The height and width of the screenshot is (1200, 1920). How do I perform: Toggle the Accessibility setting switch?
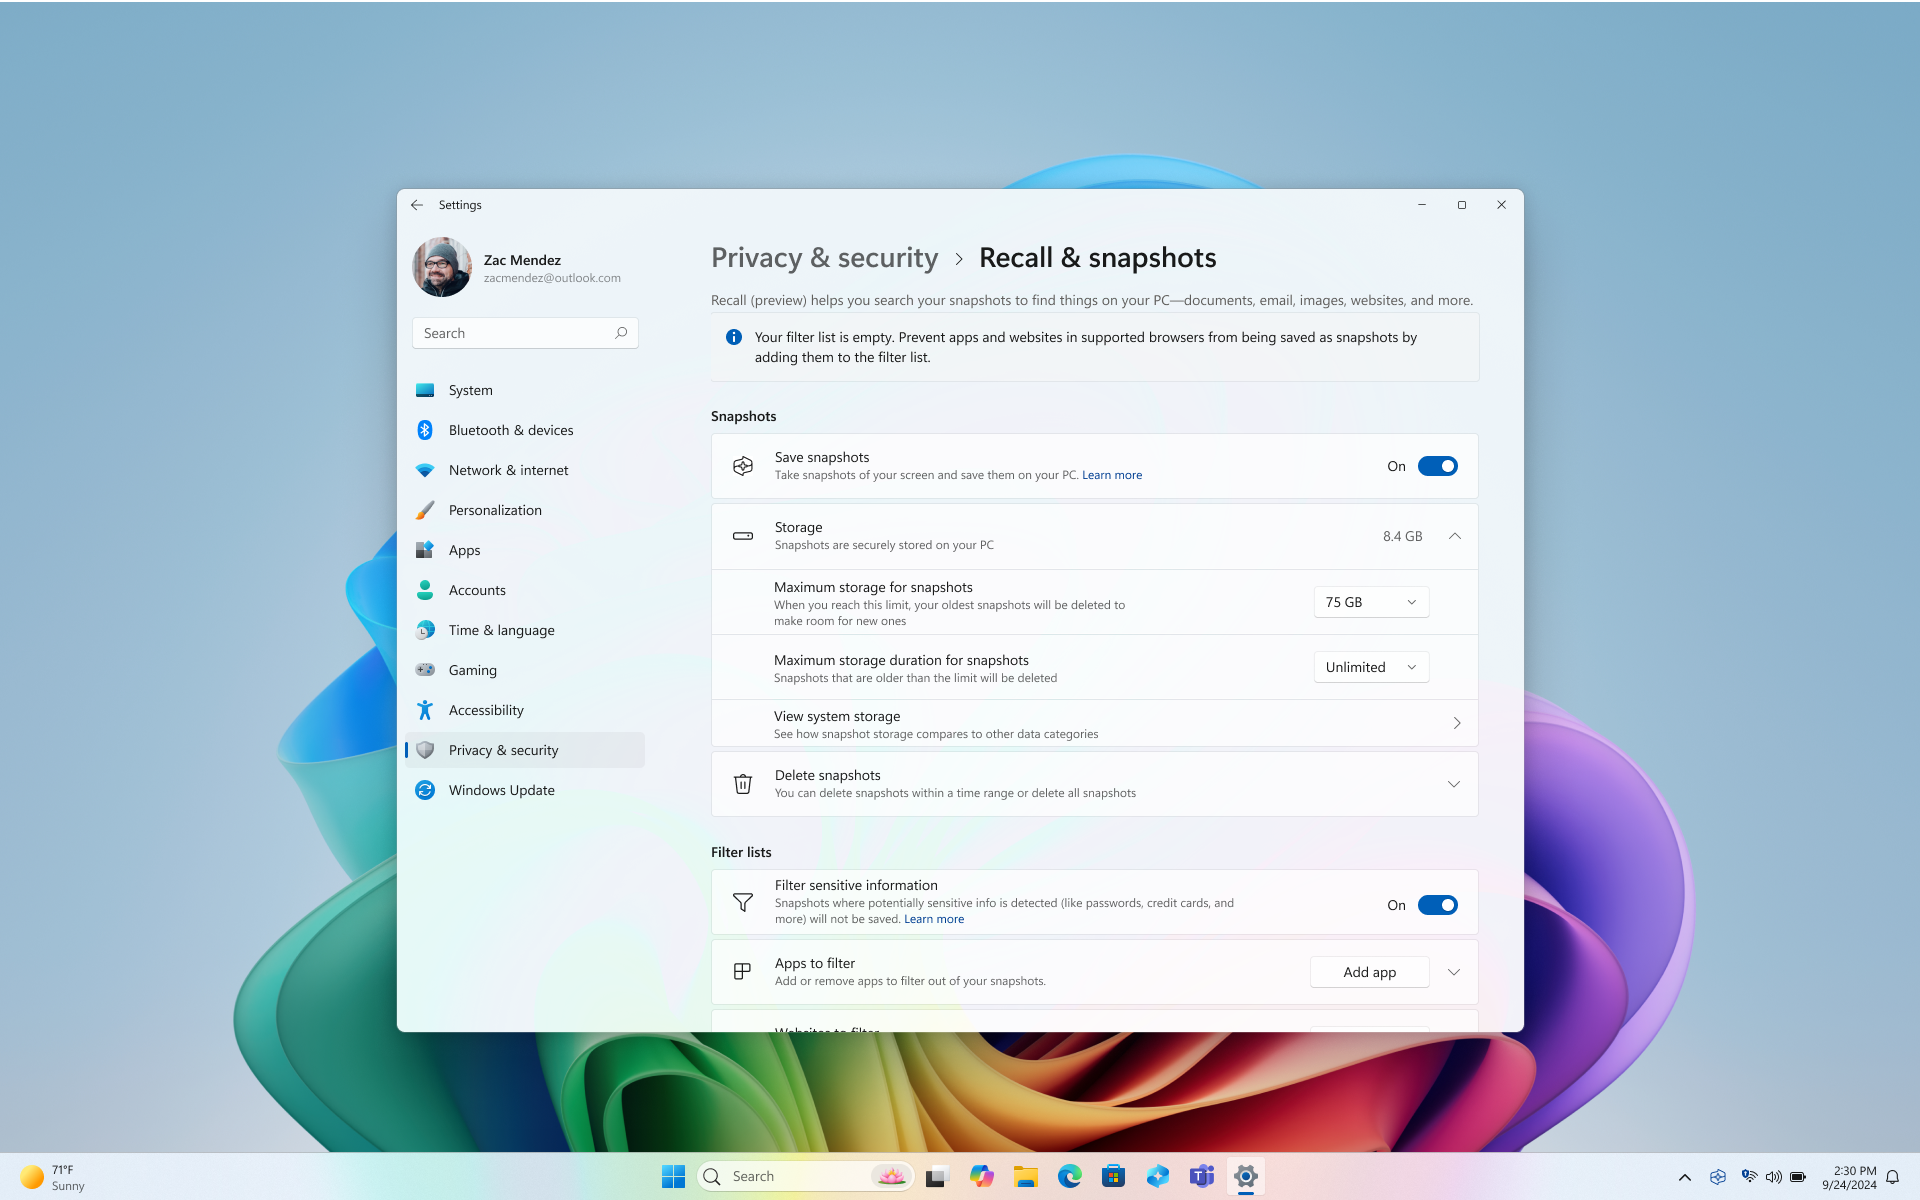485,709
